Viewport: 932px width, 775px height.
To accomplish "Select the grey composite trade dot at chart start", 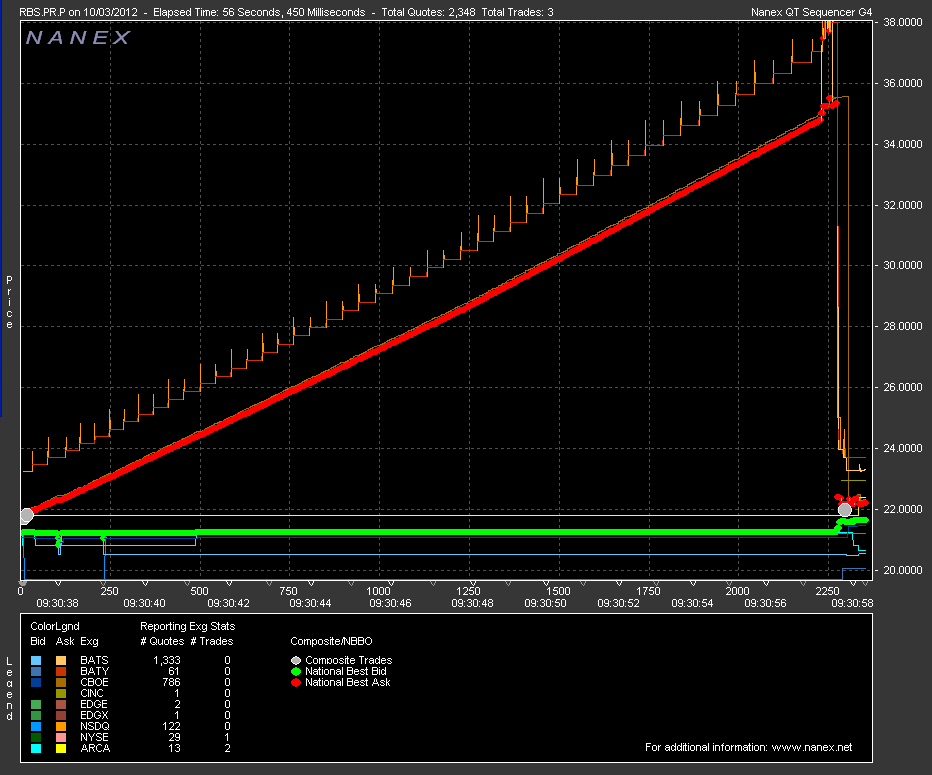I will pos(27,515).
